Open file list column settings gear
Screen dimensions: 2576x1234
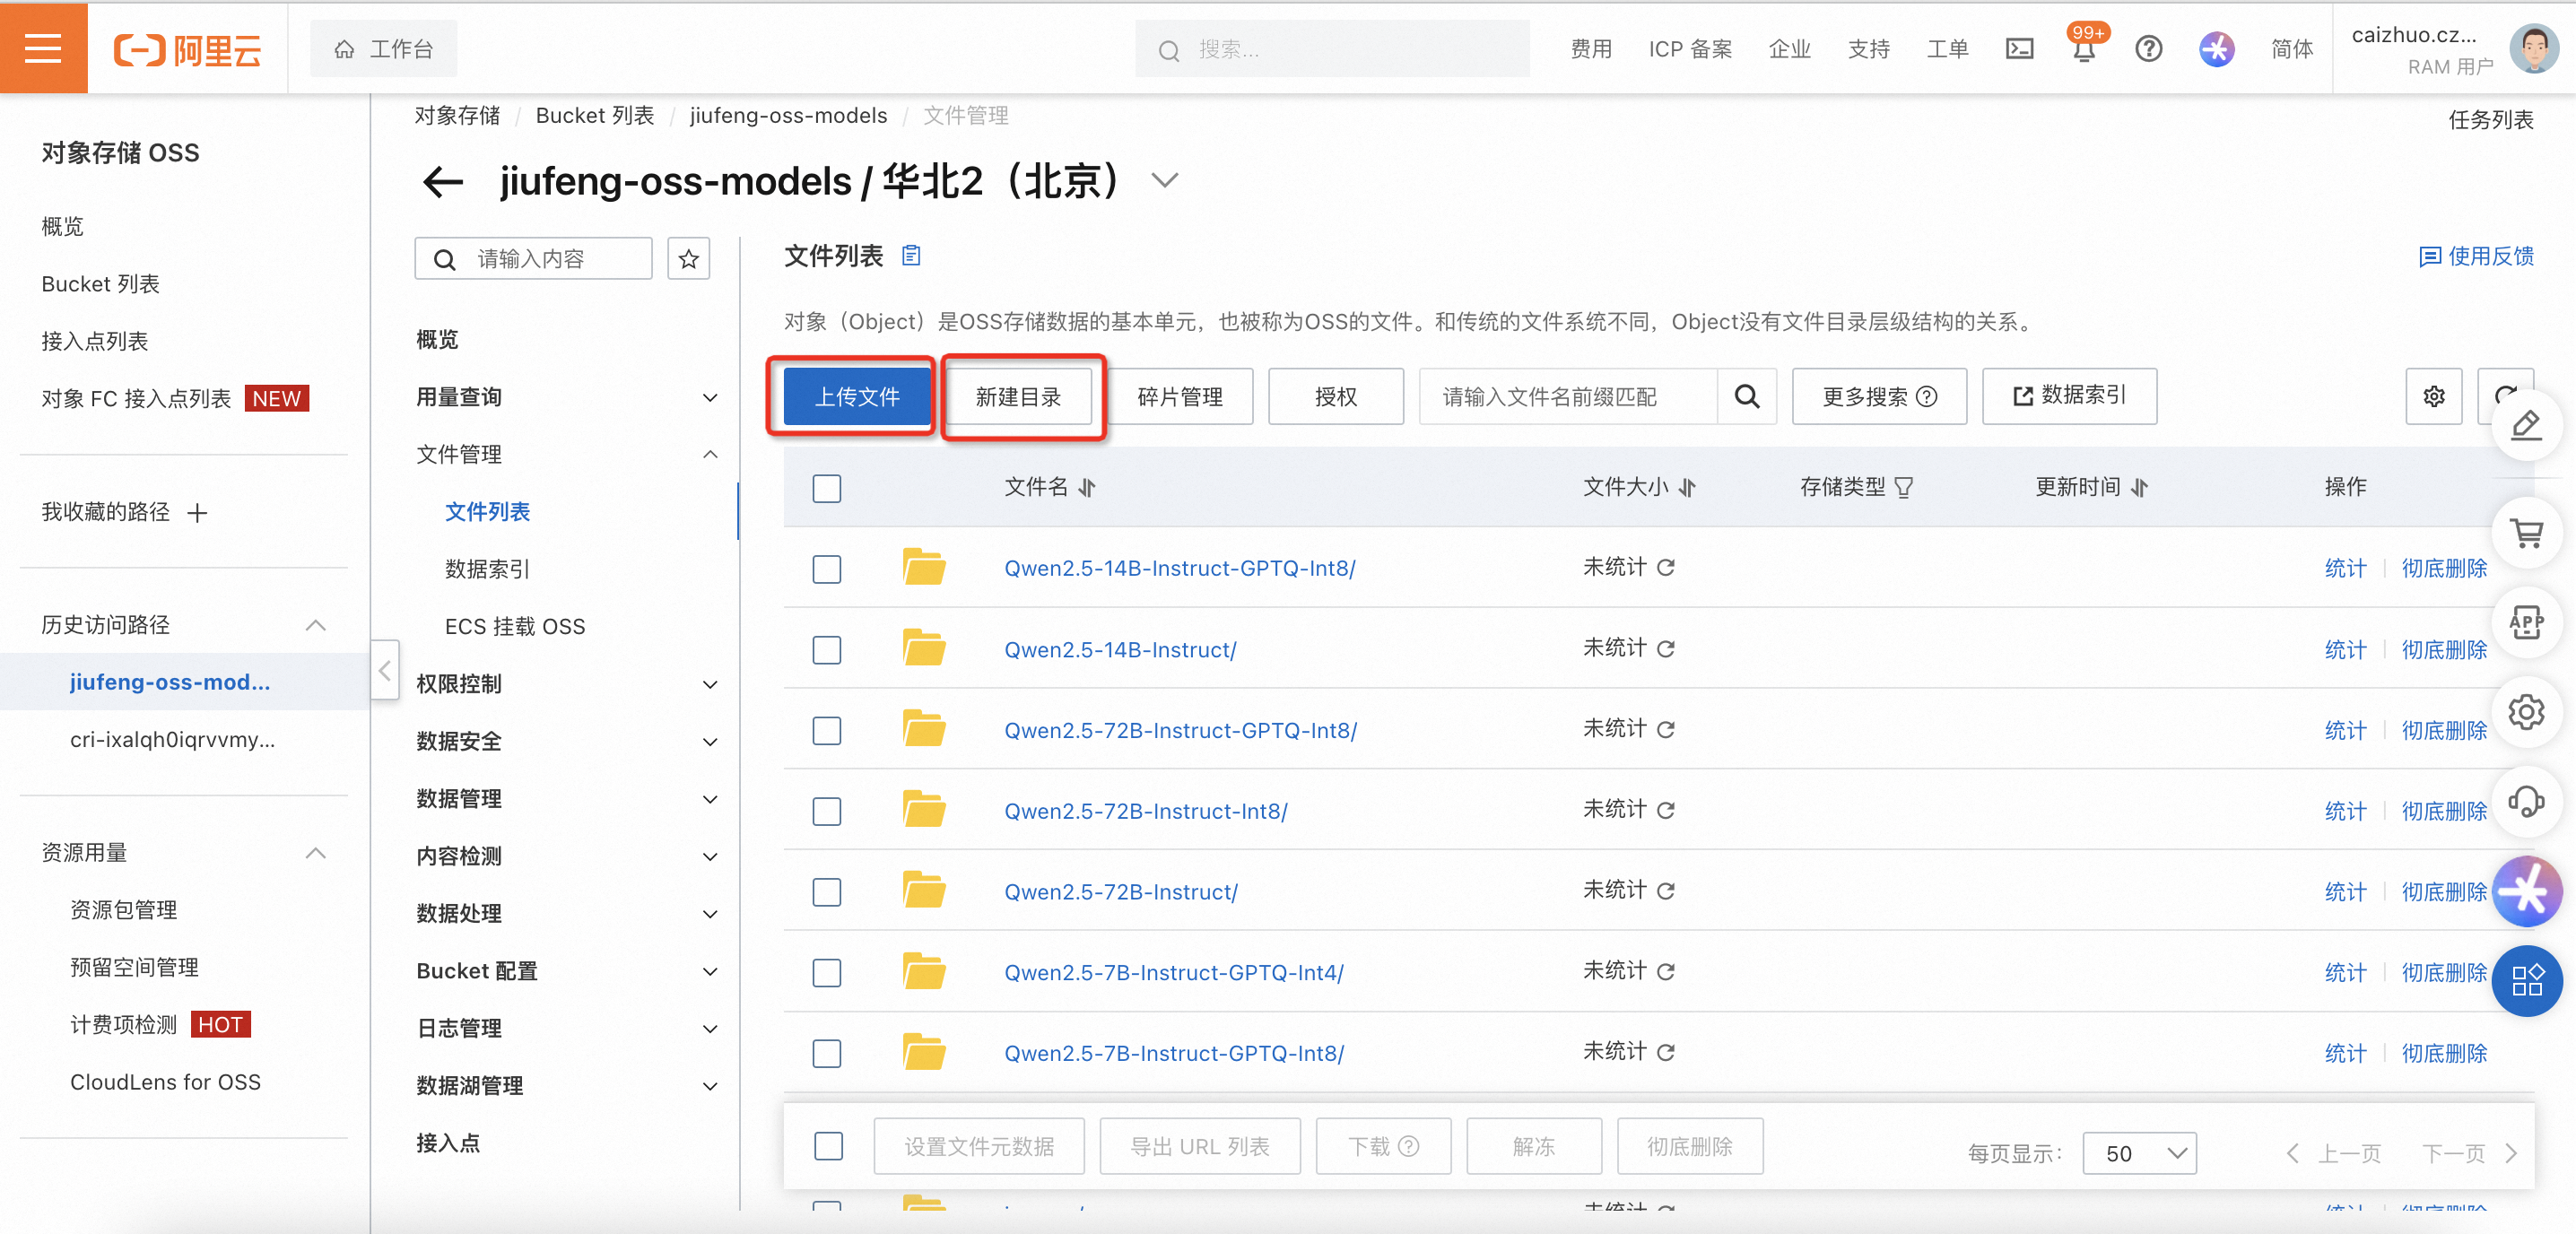click(x=2433, y=396)
